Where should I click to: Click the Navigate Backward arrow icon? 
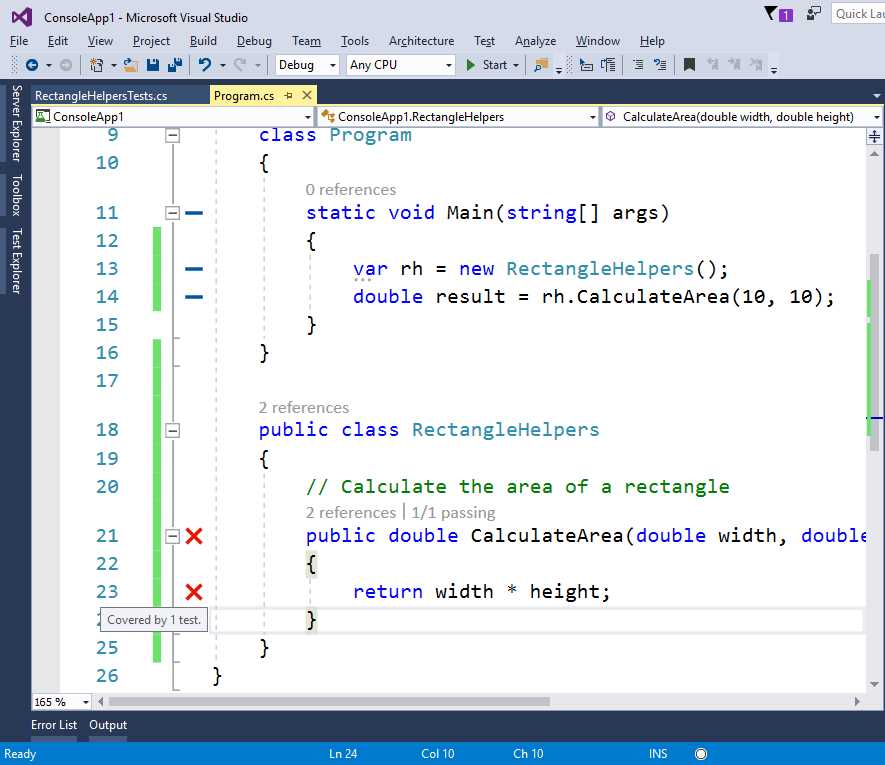pyautogui.click(x=31, y=64)
